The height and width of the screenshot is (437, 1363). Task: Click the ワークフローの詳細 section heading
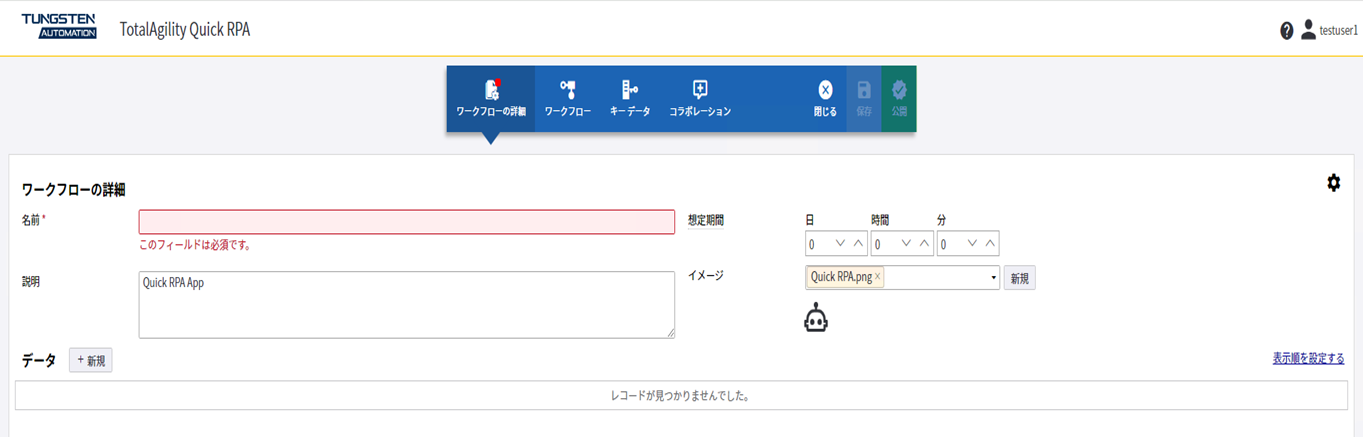pos(73,189)
